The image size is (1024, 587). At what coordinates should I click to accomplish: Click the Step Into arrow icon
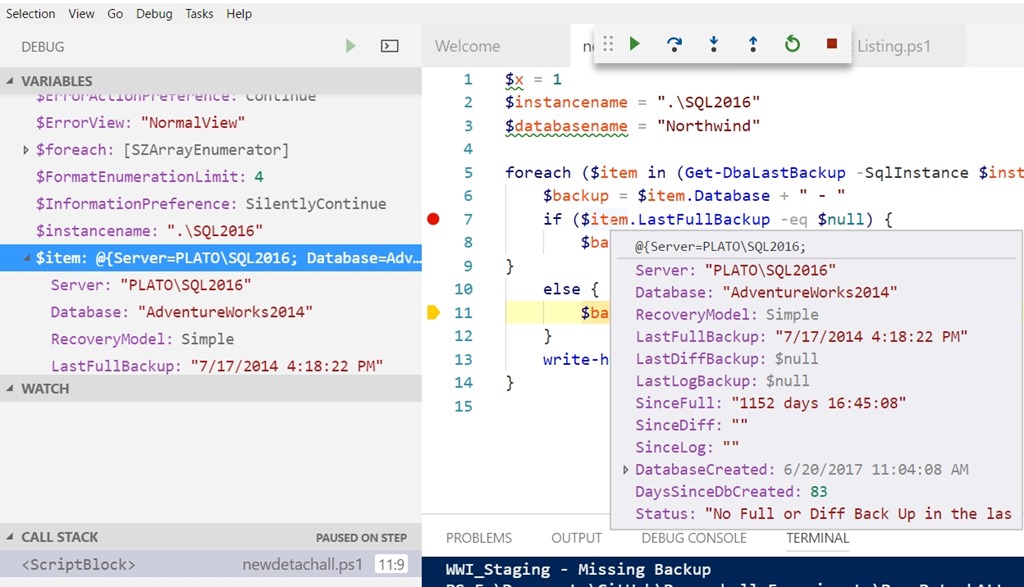(714, 44)
